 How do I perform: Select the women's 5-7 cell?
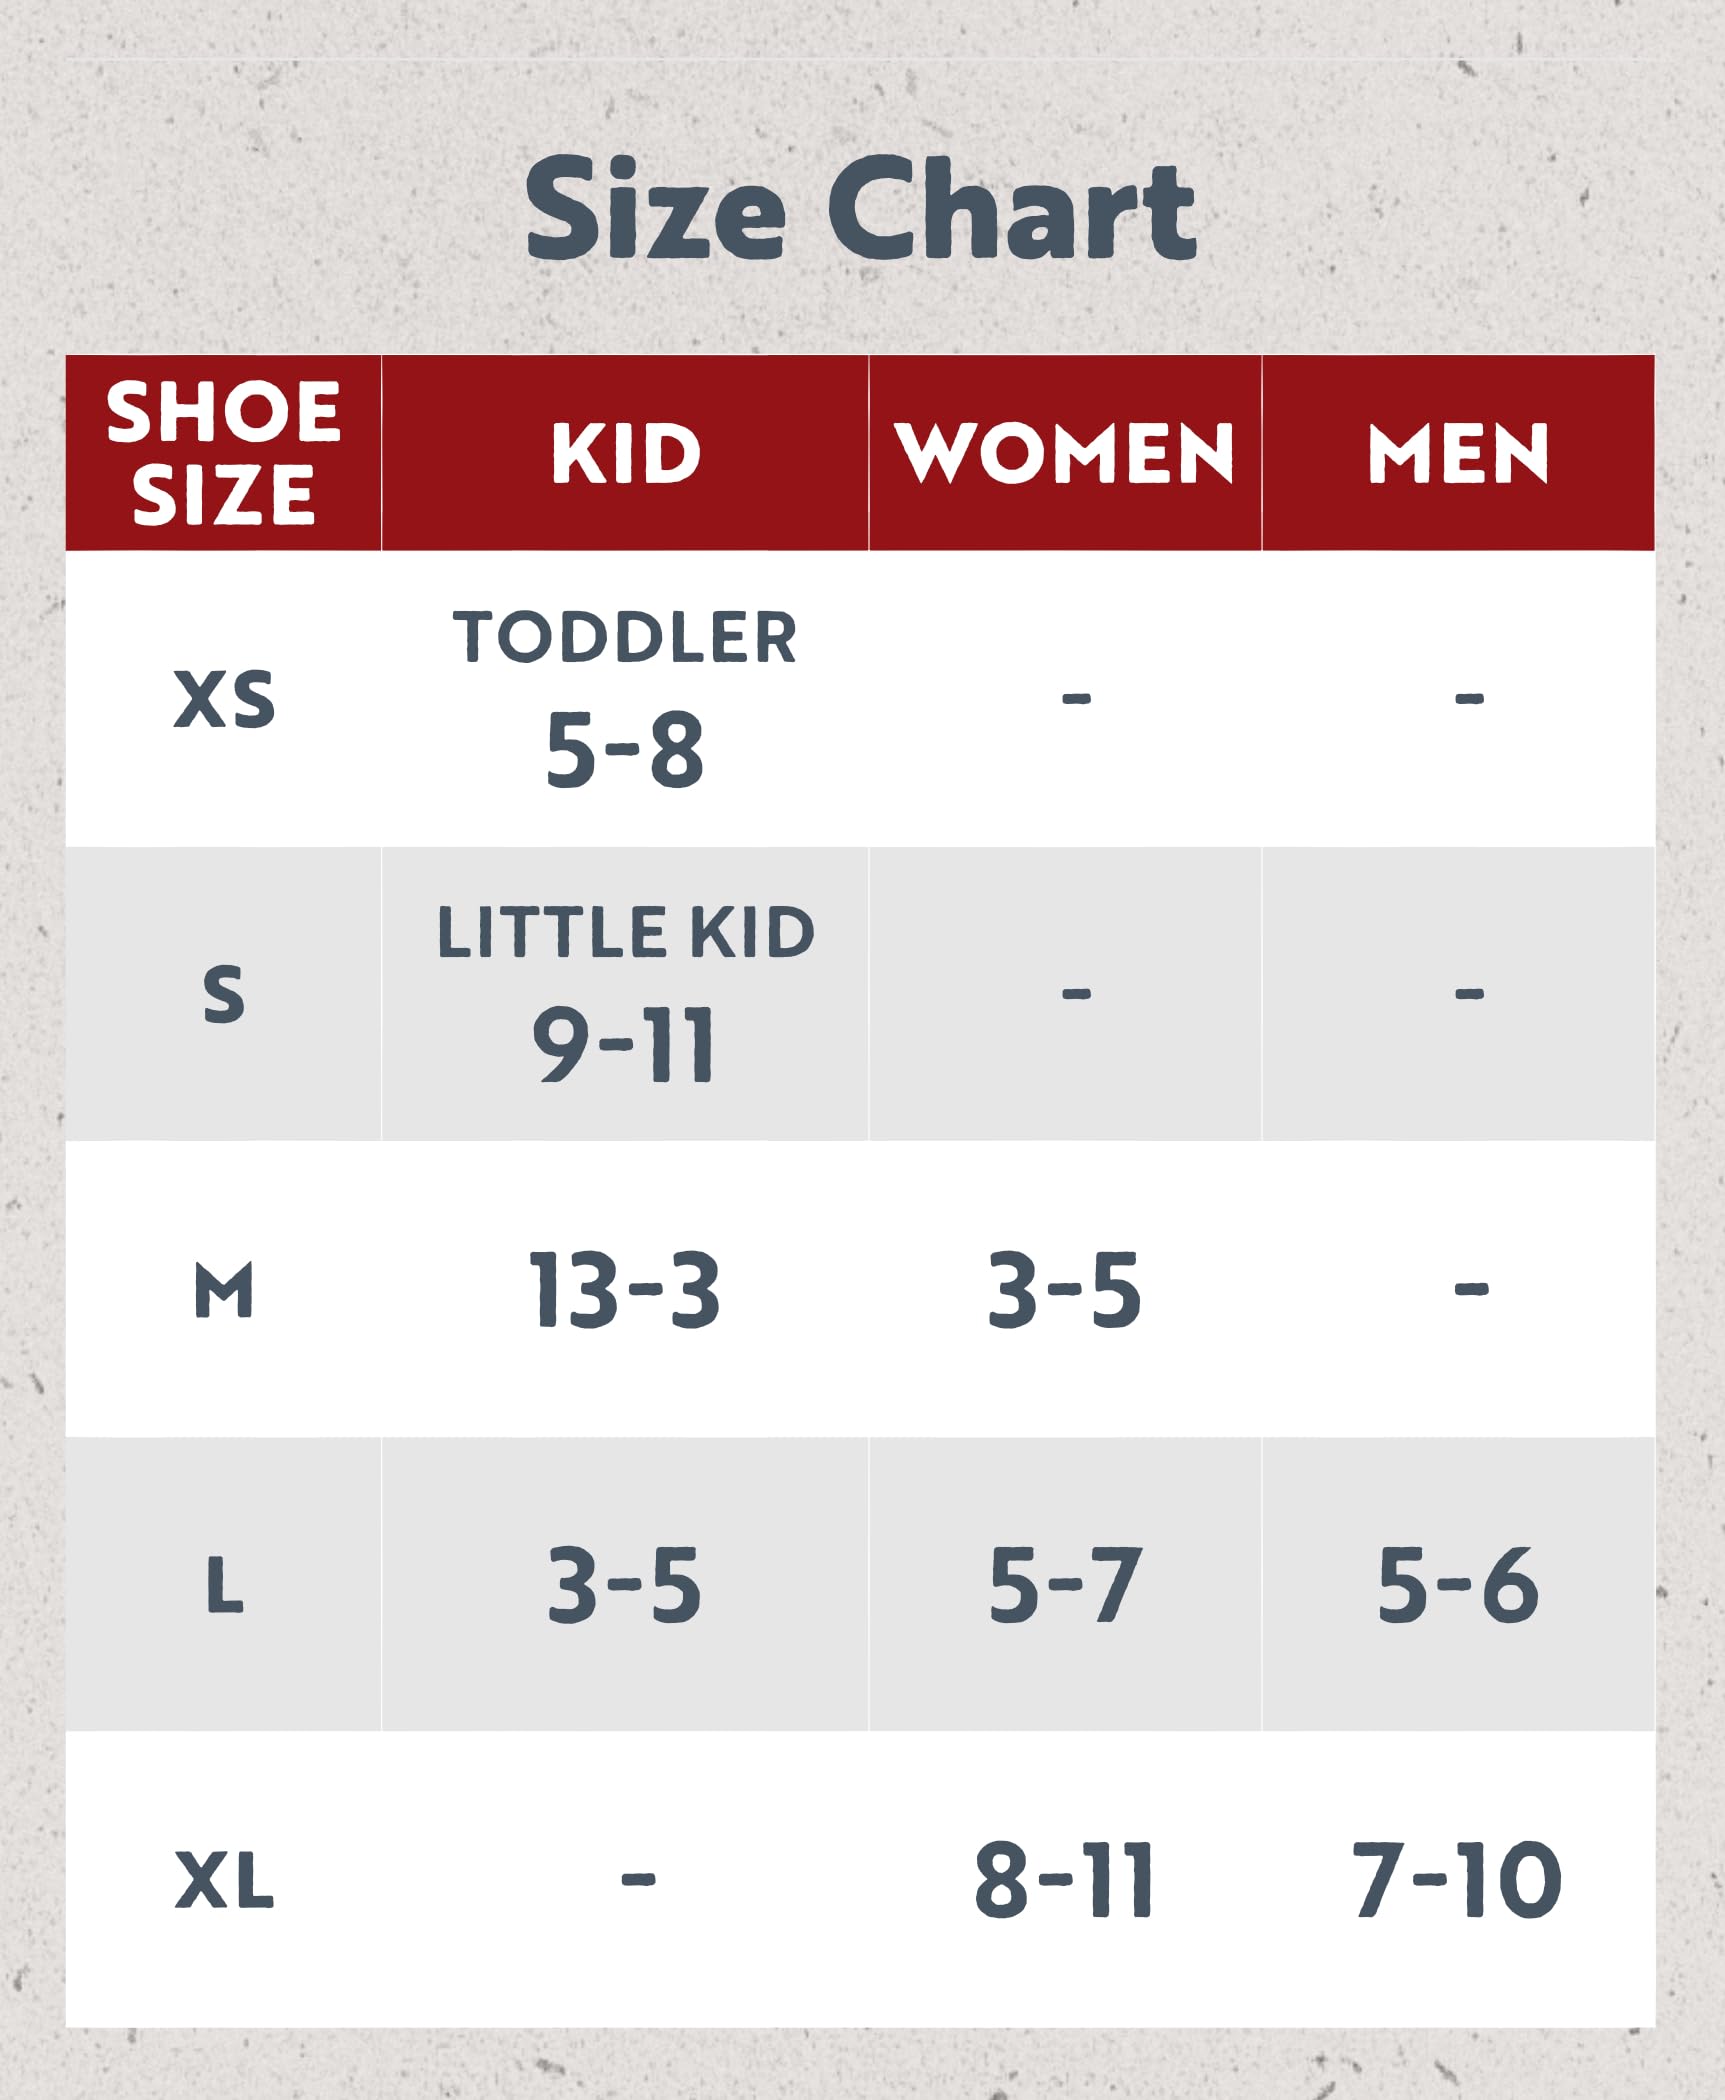point(1064,1585)
